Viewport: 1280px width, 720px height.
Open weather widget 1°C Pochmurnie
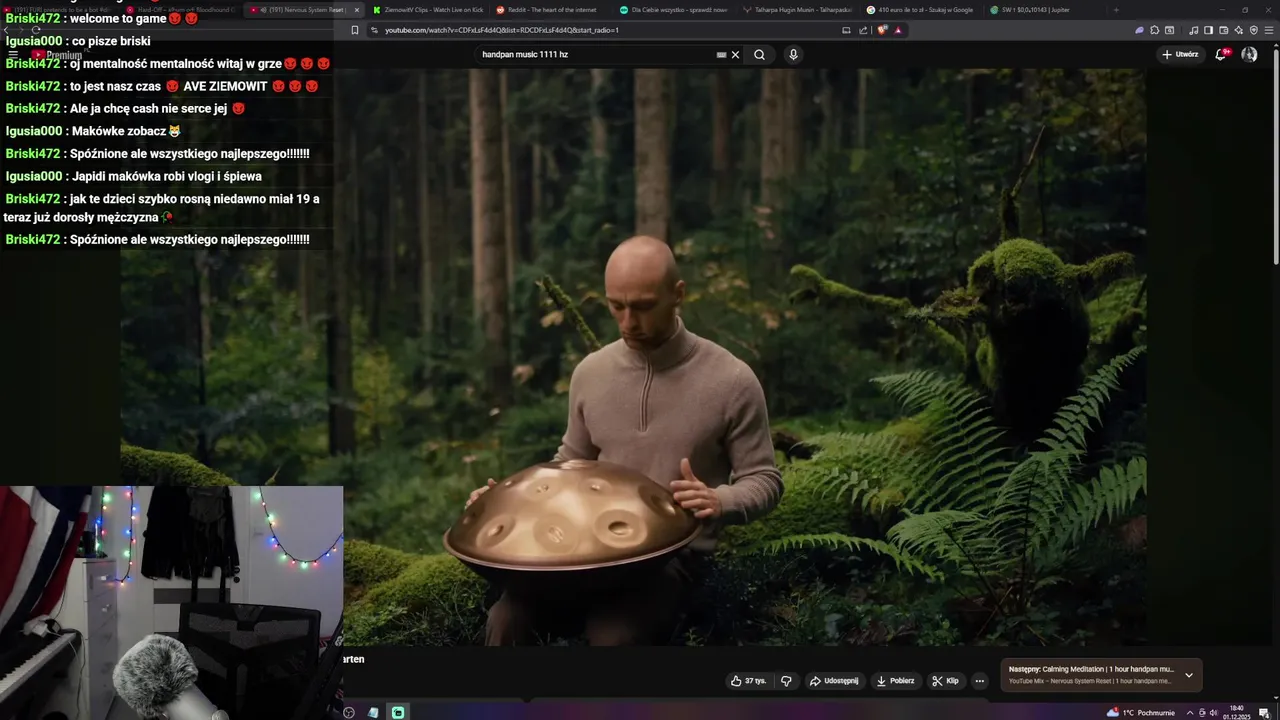pos(1140,712)
